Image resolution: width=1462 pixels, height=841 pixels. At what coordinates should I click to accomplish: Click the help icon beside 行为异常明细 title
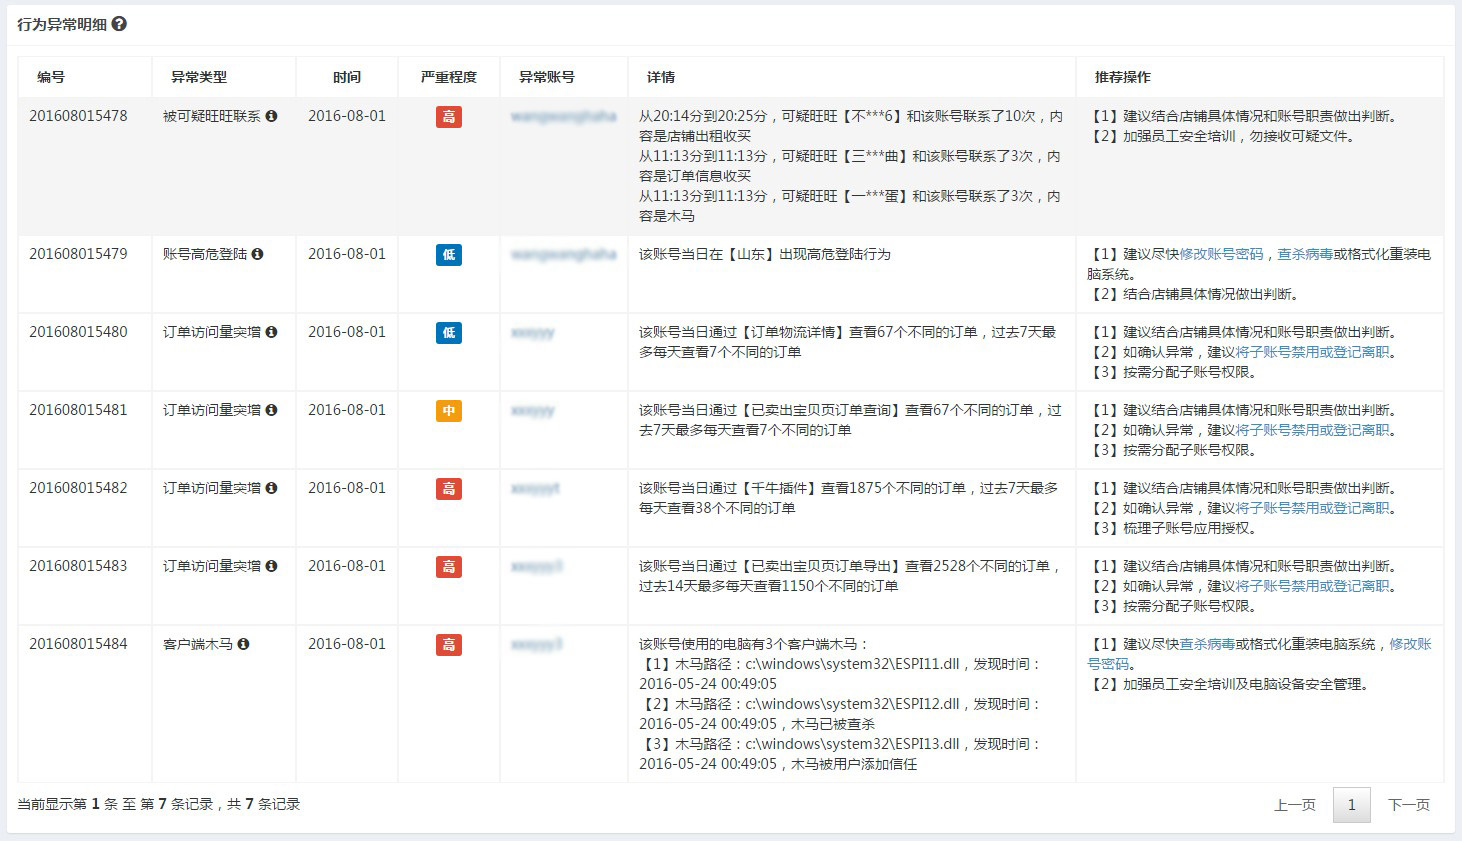click(119, 24)
